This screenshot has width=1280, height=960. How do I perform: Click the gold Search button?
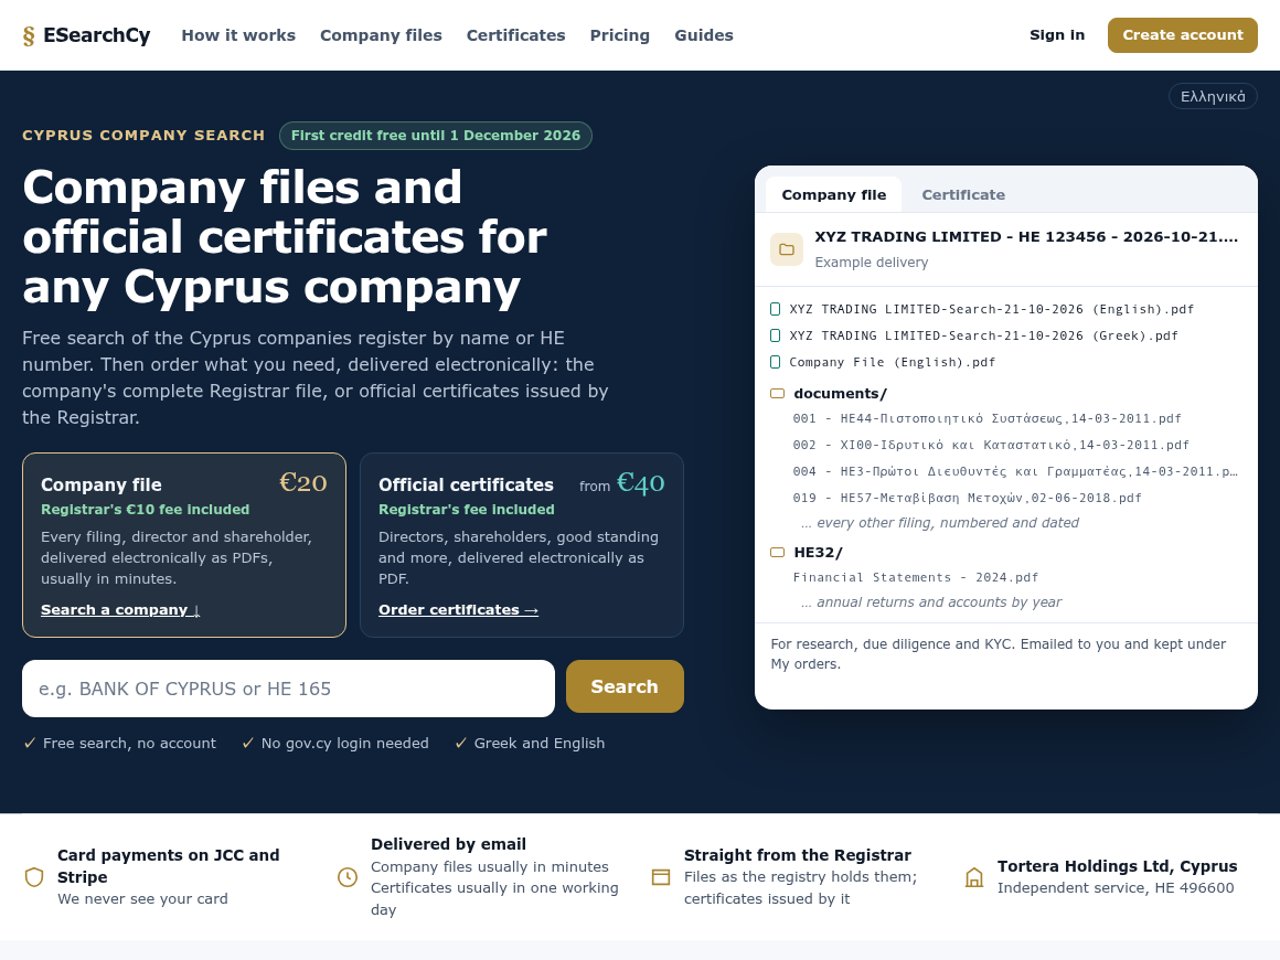click(625, 687)
